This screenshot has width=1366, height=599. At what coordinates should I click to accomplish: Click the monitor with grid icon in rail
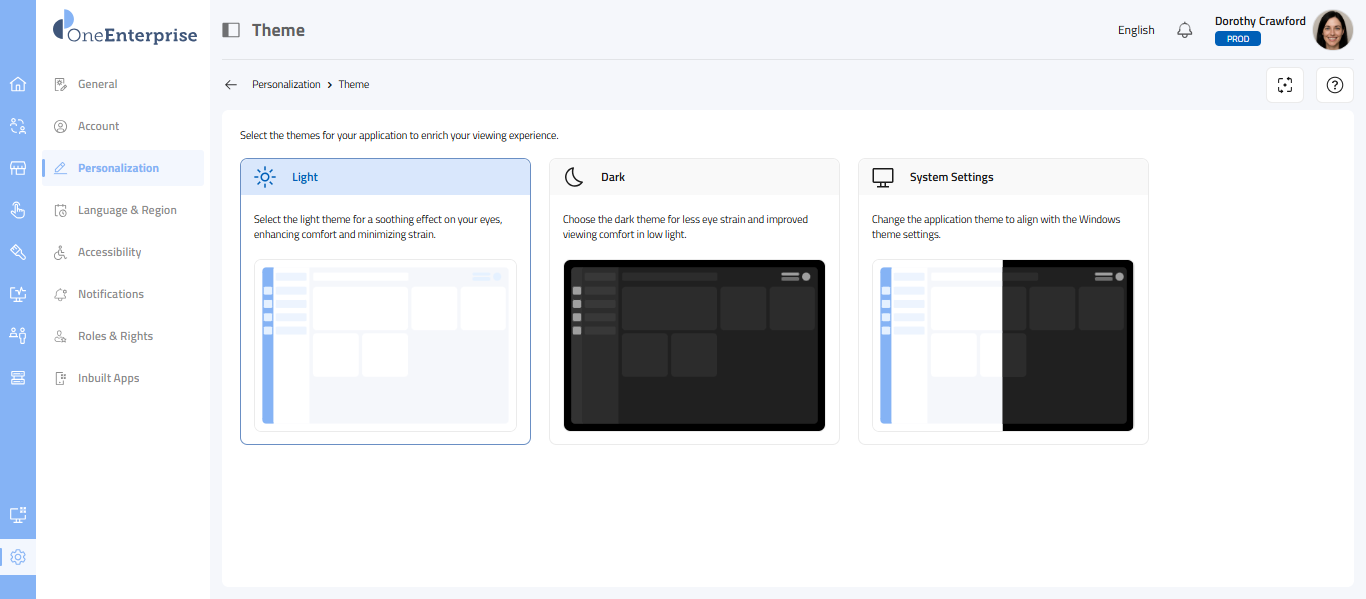click(17, 515)
